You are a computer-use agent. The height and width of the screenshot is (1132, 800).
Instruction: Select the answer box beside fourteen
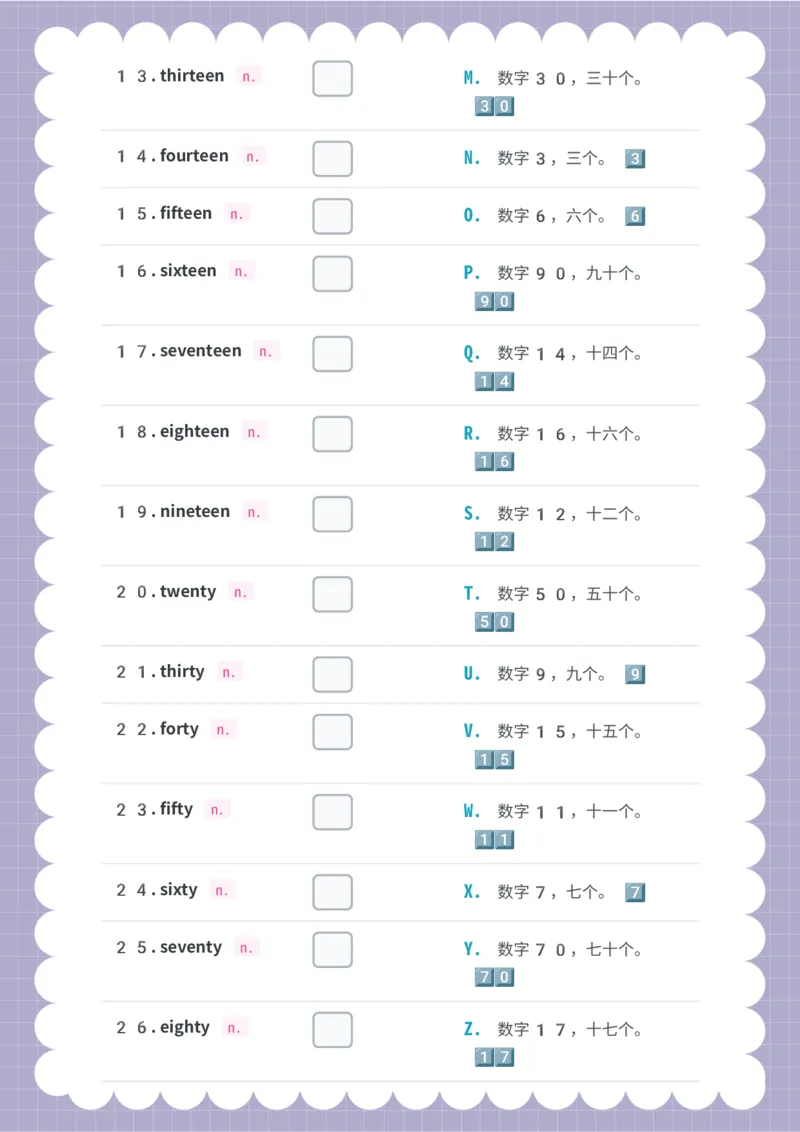click(332, 159)
